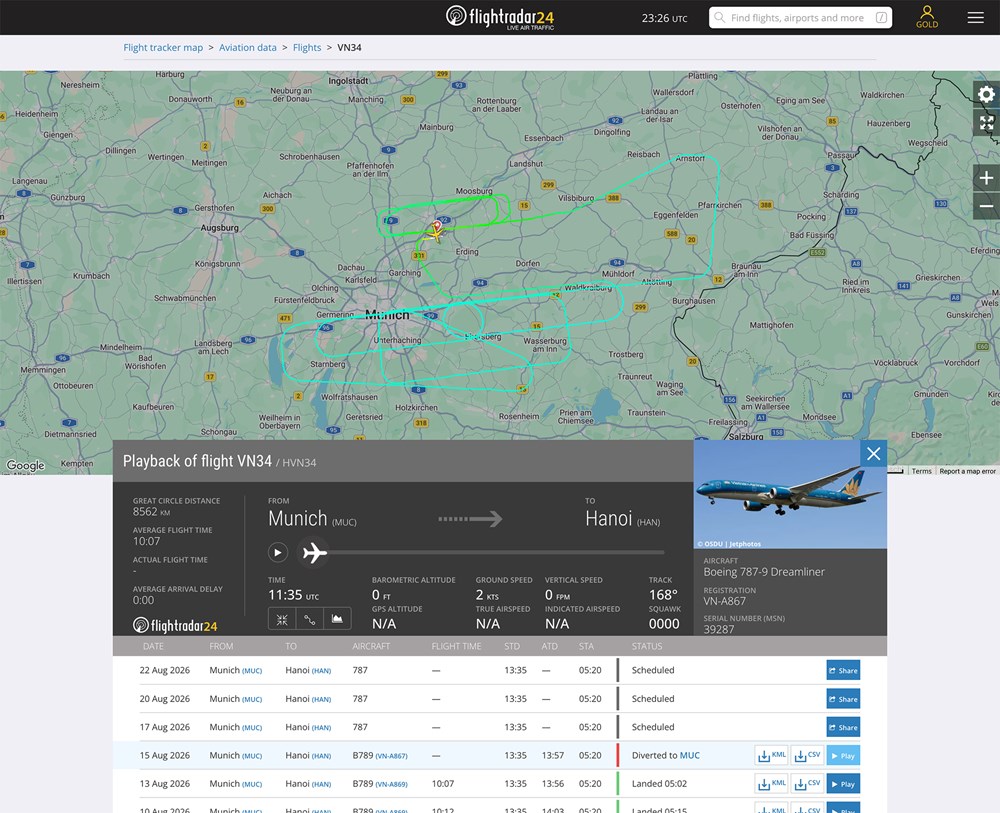
Task: Open MUC airport link, 22 Aug row
Action: [x=252, y=671]
